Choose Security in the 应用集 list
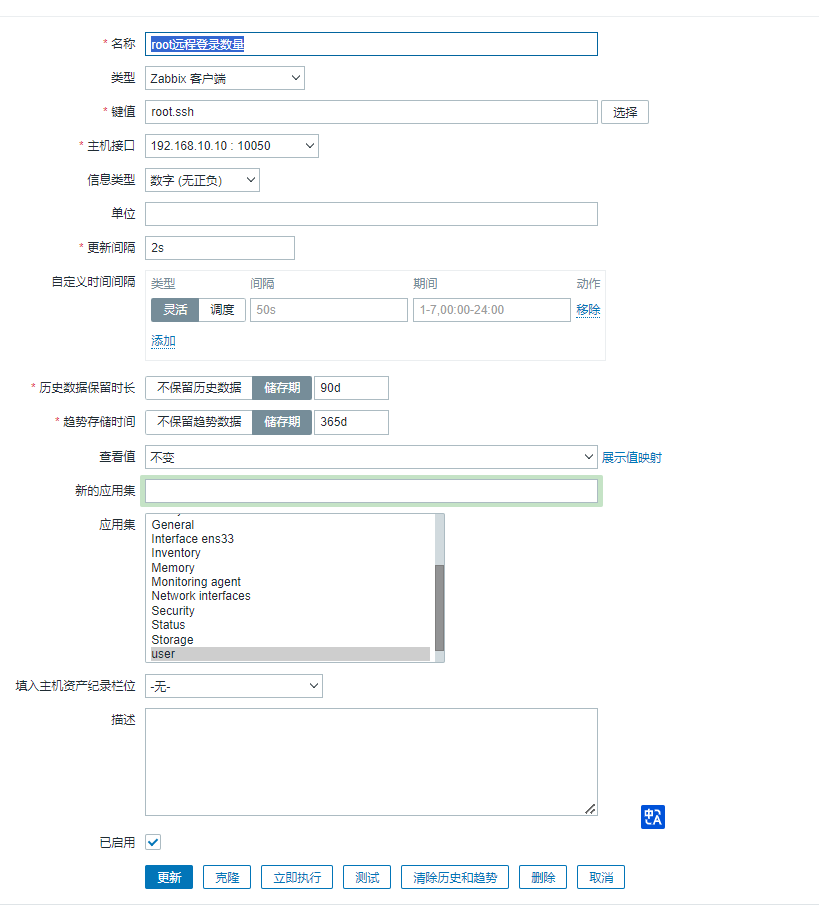Screen dimensions: 819x905 (173, 611)
